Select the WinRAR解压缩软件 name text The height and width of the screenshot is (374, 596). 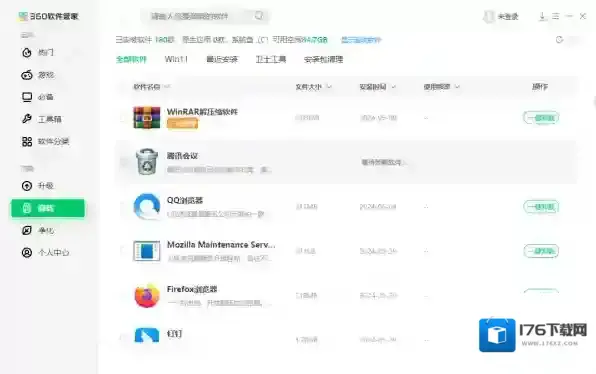pyautogui.click(x=202, y=112)
